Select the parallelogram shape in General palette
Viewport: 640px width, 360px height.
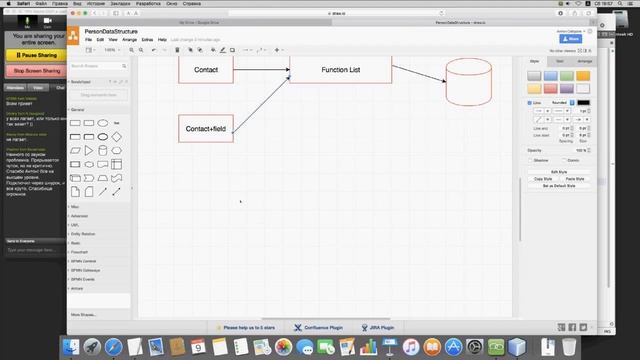75,151
